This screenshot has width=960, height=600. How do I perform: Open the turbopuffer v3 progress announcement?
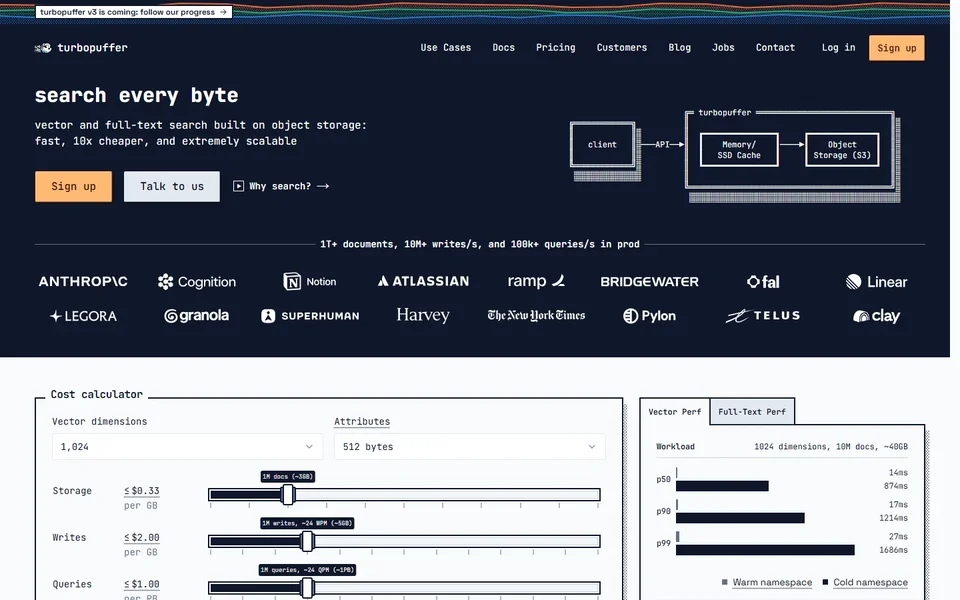pyautogui.click(x=133, y=12)
